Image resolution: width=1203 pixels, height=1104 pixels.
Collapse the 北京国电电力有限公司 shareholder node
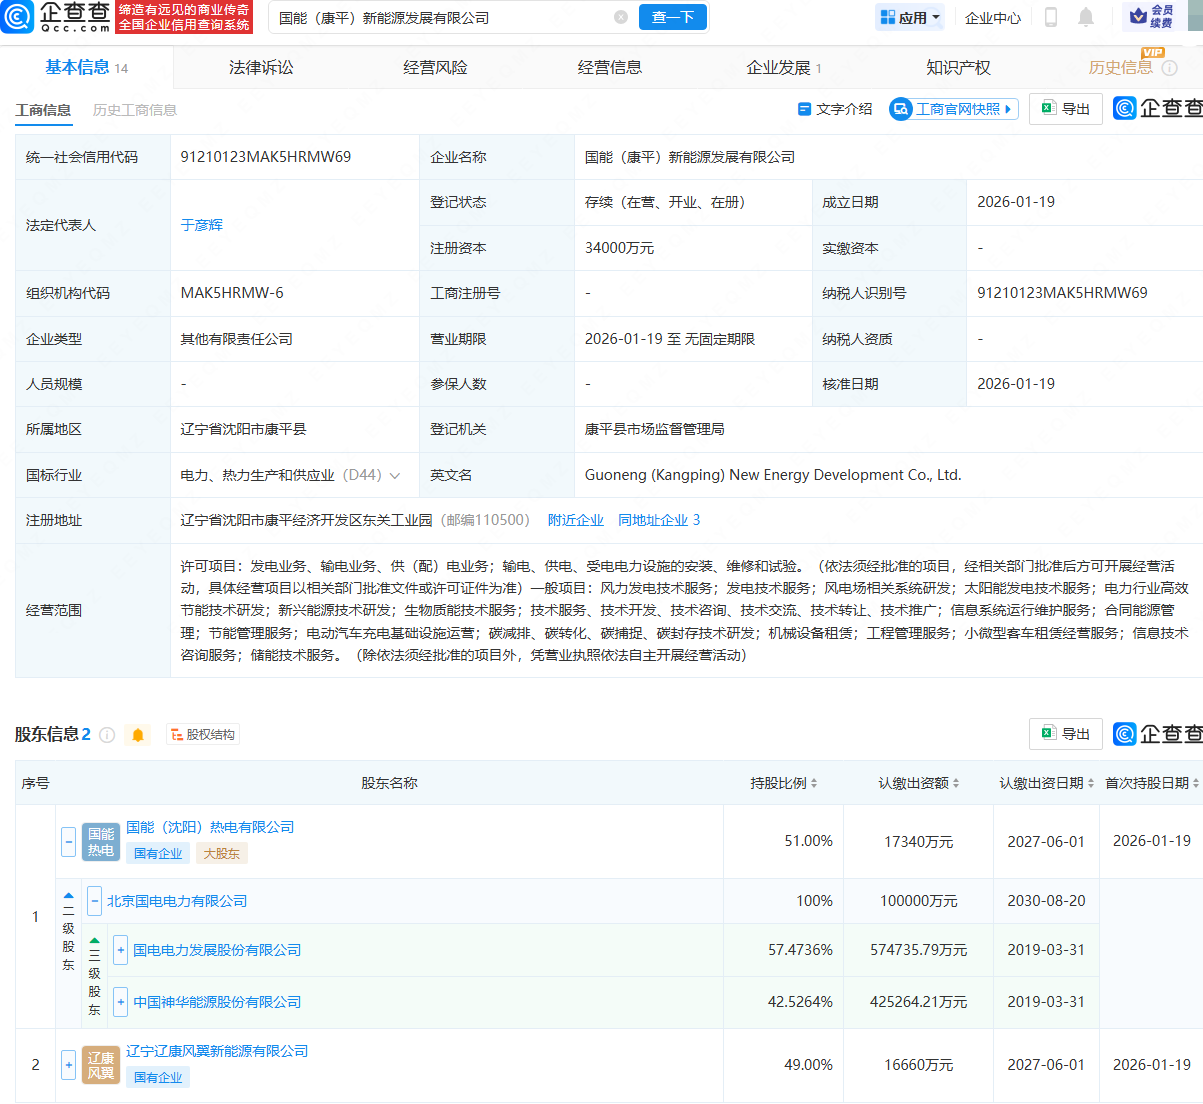click(94, 901)
